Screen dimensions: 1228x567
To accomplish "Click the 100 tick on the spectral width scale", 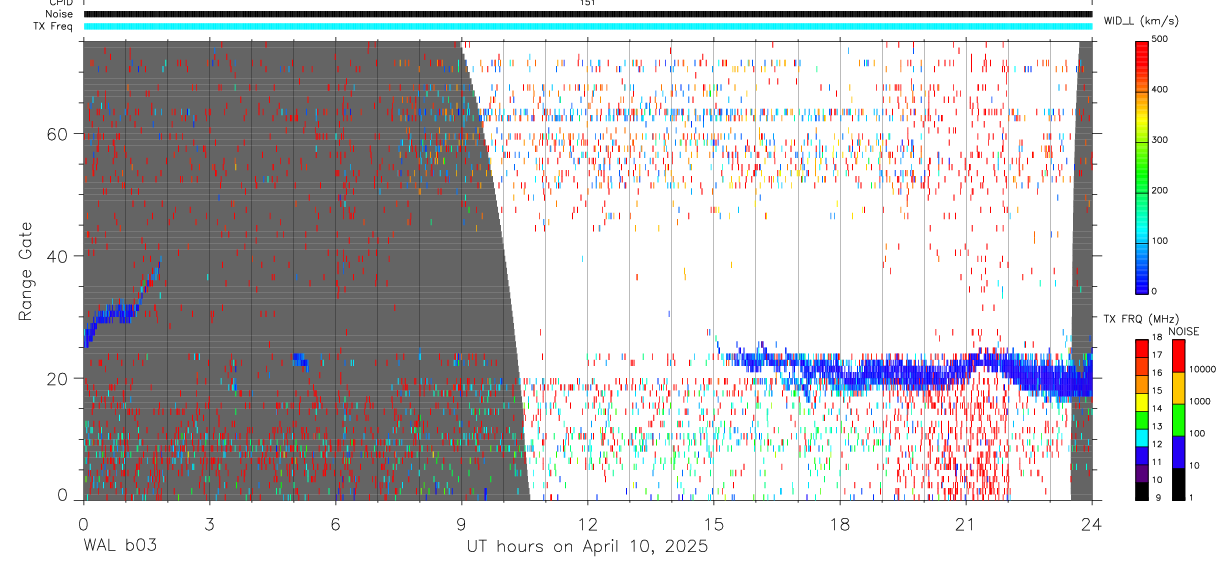I will tap(1161, 241).
